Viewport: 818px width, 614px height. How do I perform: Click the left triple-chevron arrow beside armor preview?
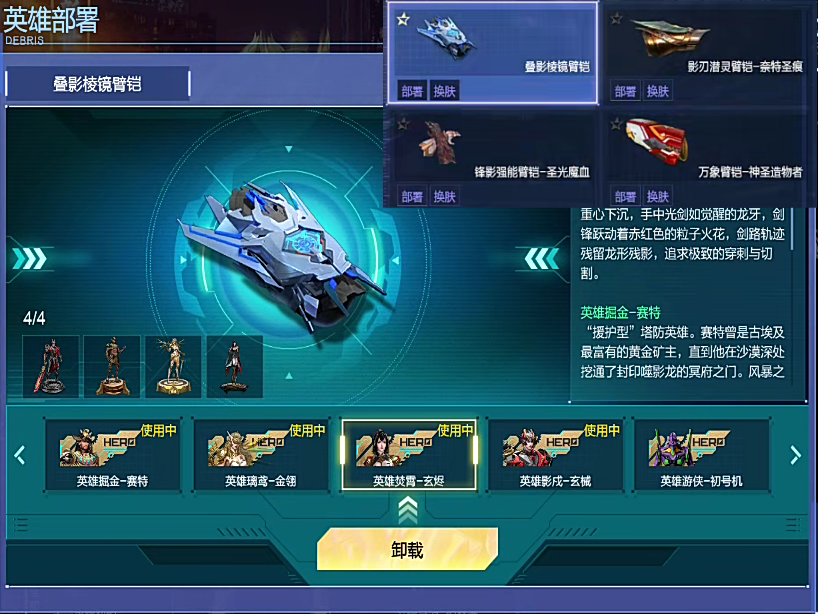tap(30, 259)
